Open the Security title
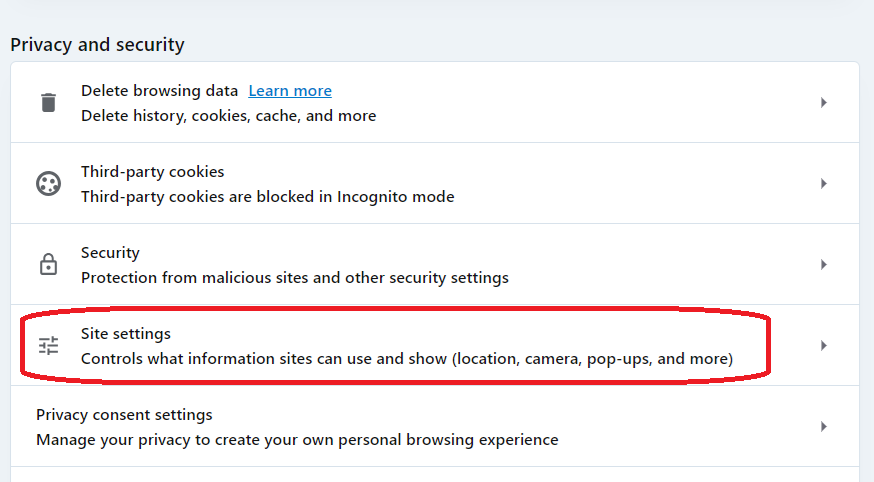The width and height of the screenshot is (874, 482). (110, 253)
